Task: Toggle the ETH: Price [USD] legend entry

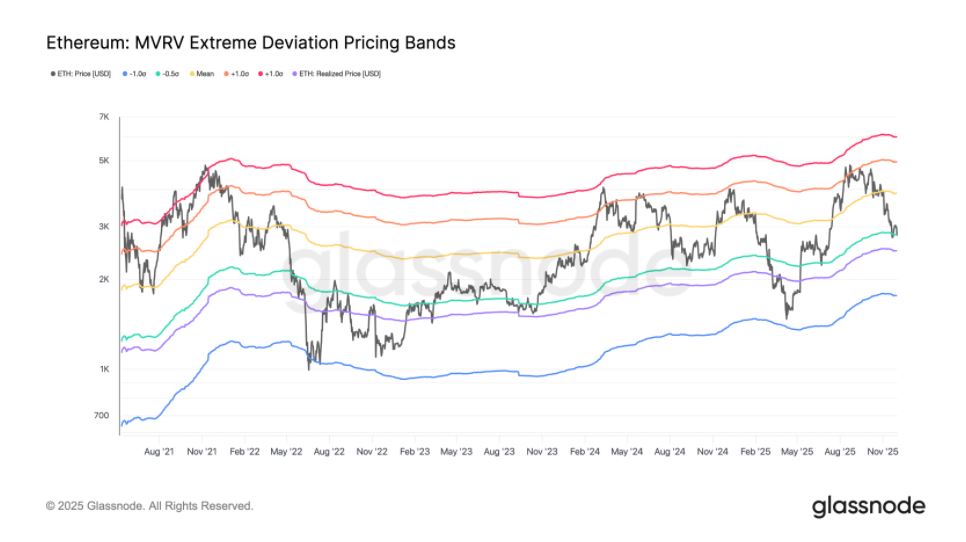Action: tap(81, 74)
